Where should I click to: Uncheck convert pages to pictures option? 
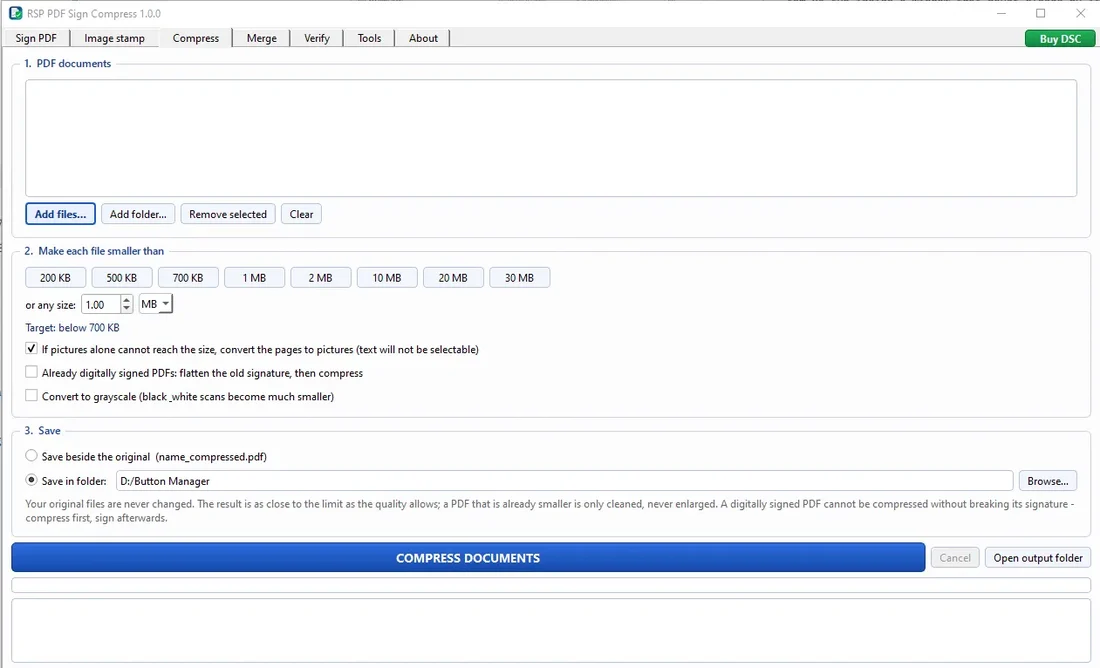(32, 349)
